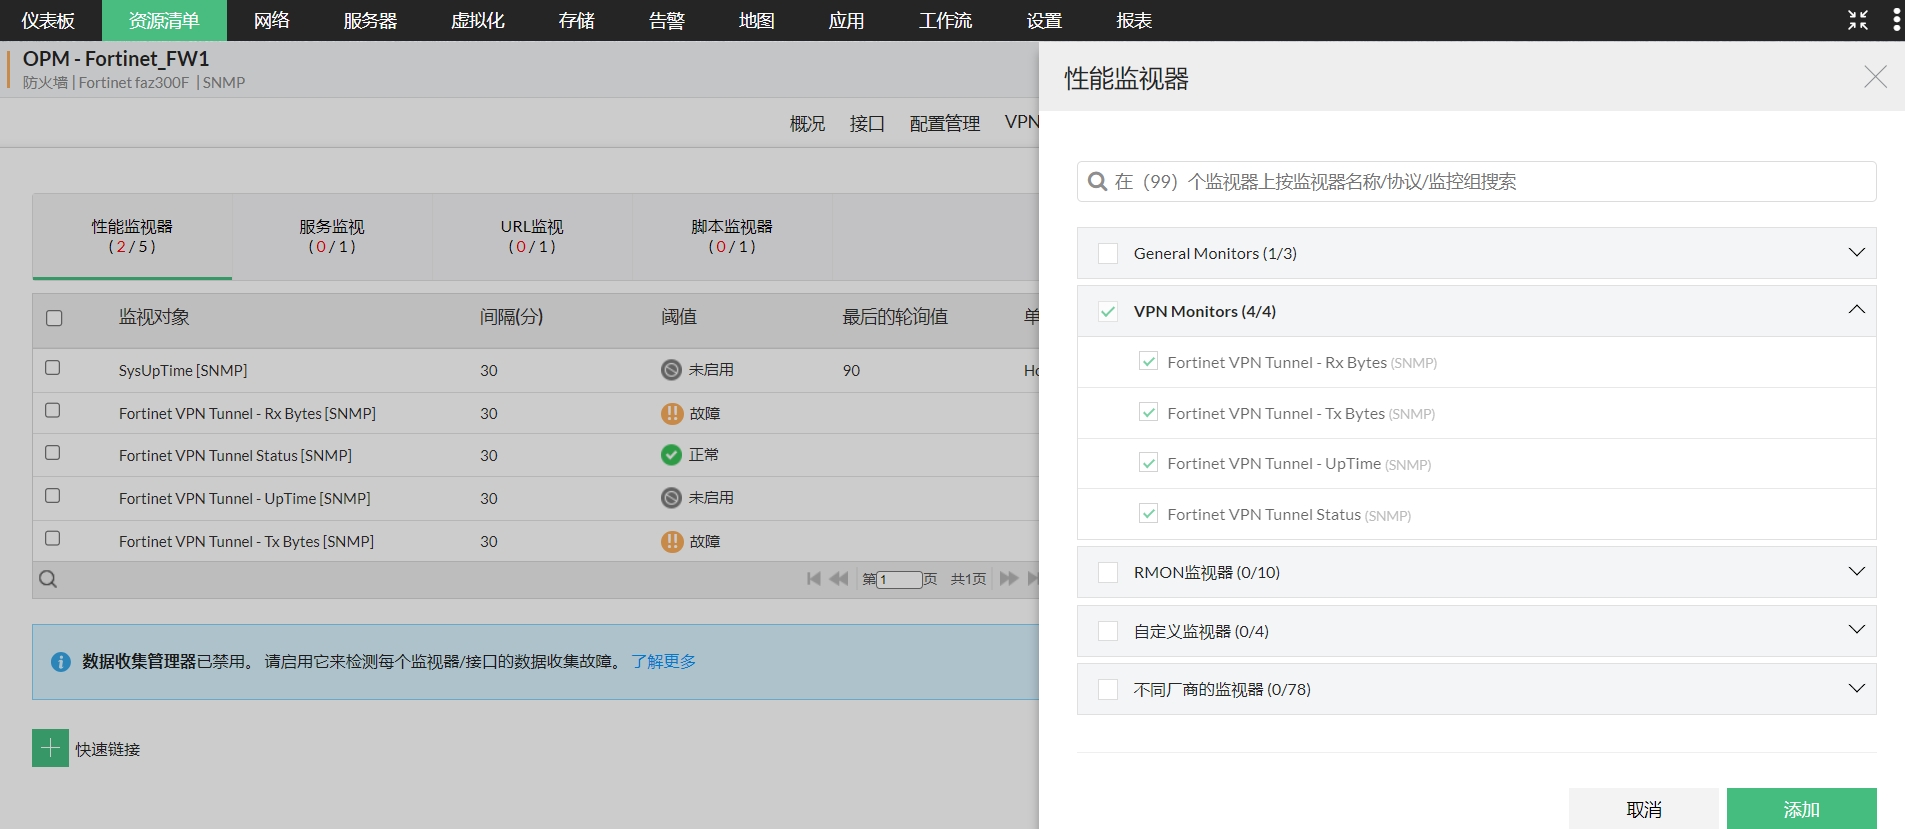The image size is (1905, 829).
Task: Sort by the 间隔(分) column header
Action: click(511, 317)
